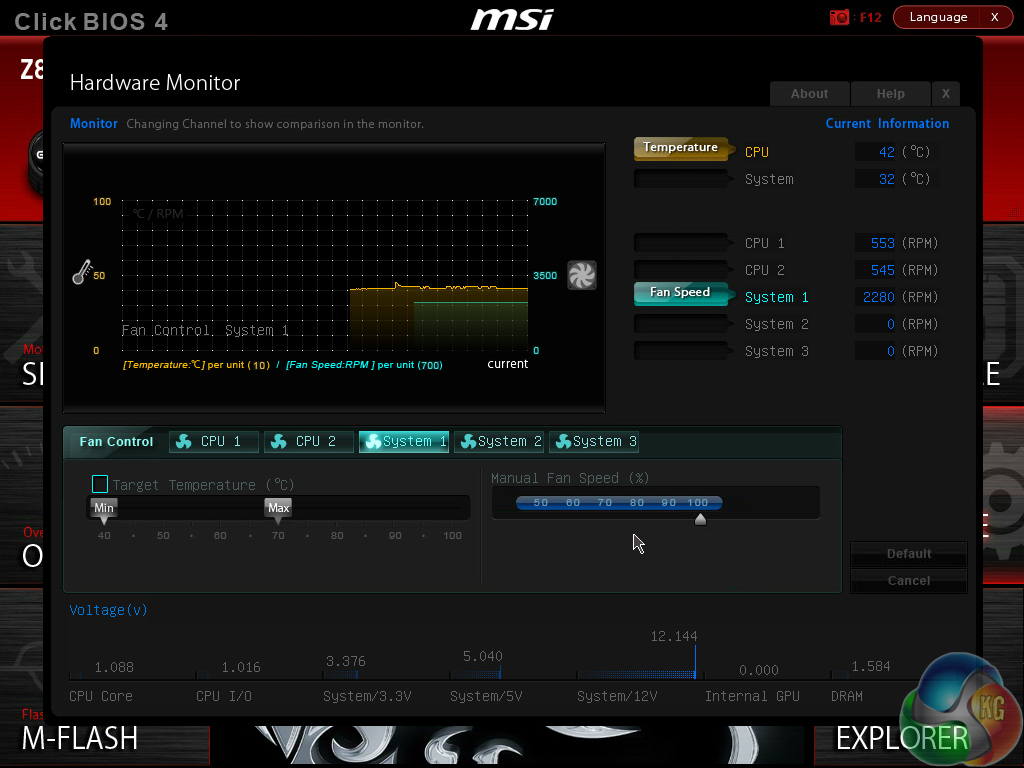Switch to System 2 fan control tab
The image size is (1024, 768).
pos(499,441)
